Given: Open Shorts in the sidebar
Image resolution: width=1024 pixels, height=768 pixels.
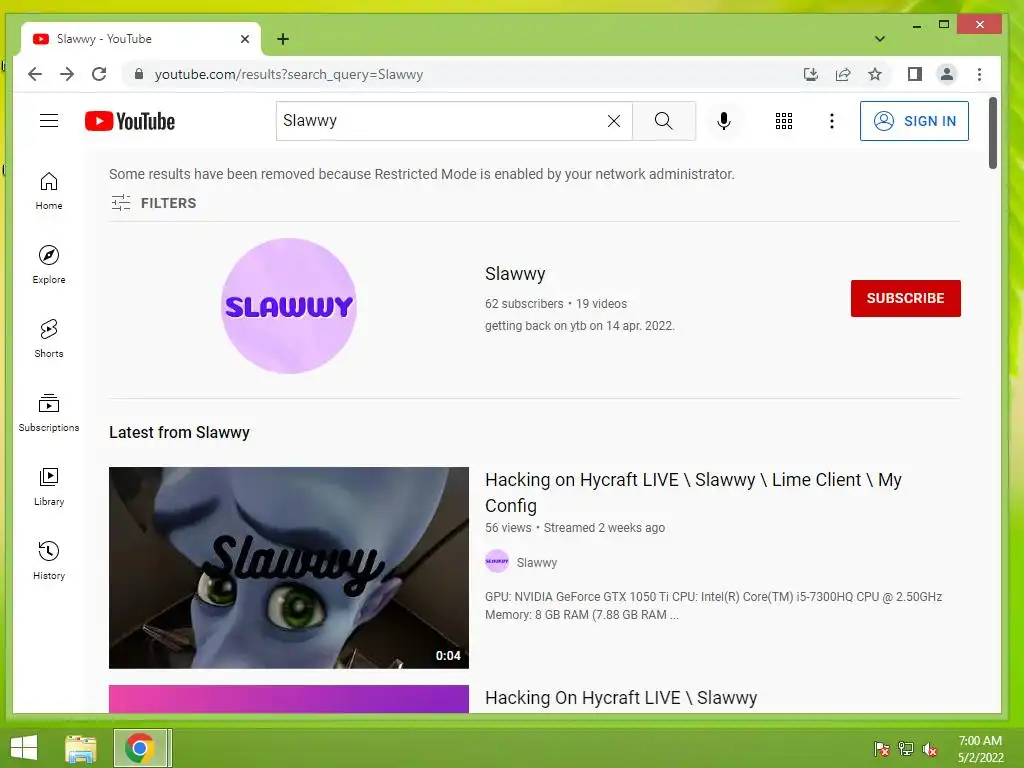Looking at the screenshot, I should [x=49, y=338].
